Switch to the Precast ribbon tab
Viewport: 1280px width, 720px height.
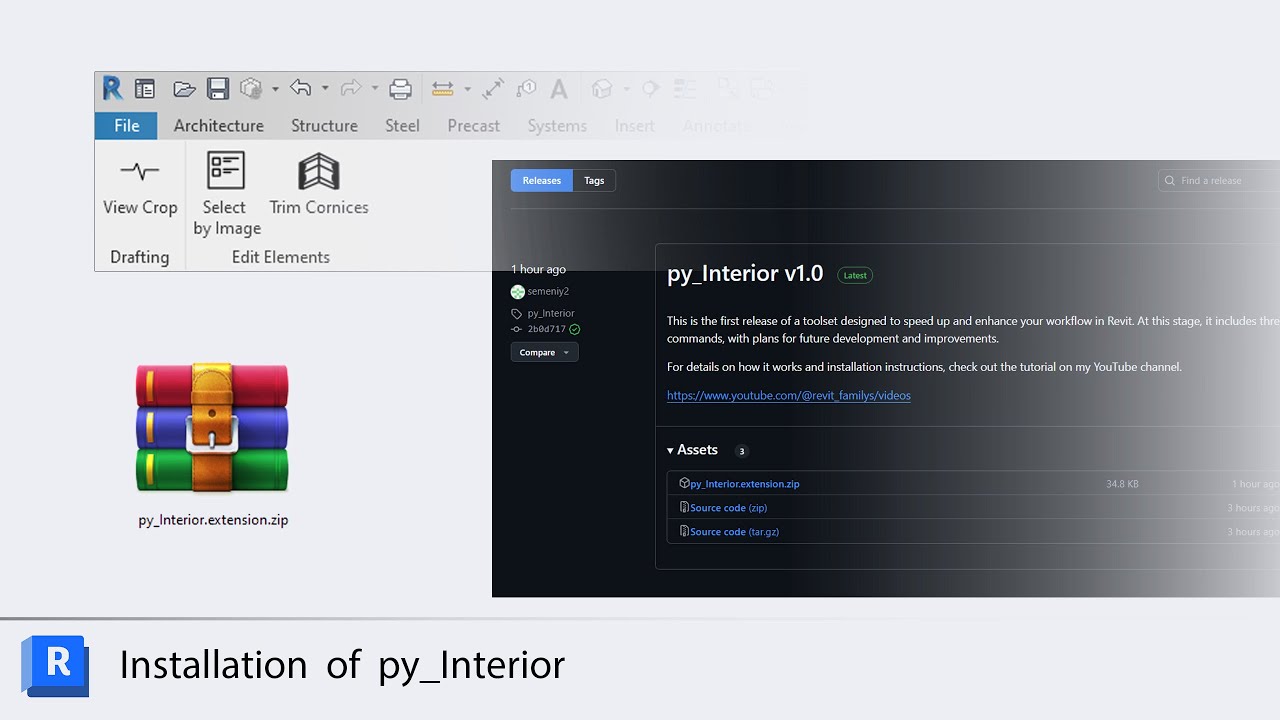473,125
